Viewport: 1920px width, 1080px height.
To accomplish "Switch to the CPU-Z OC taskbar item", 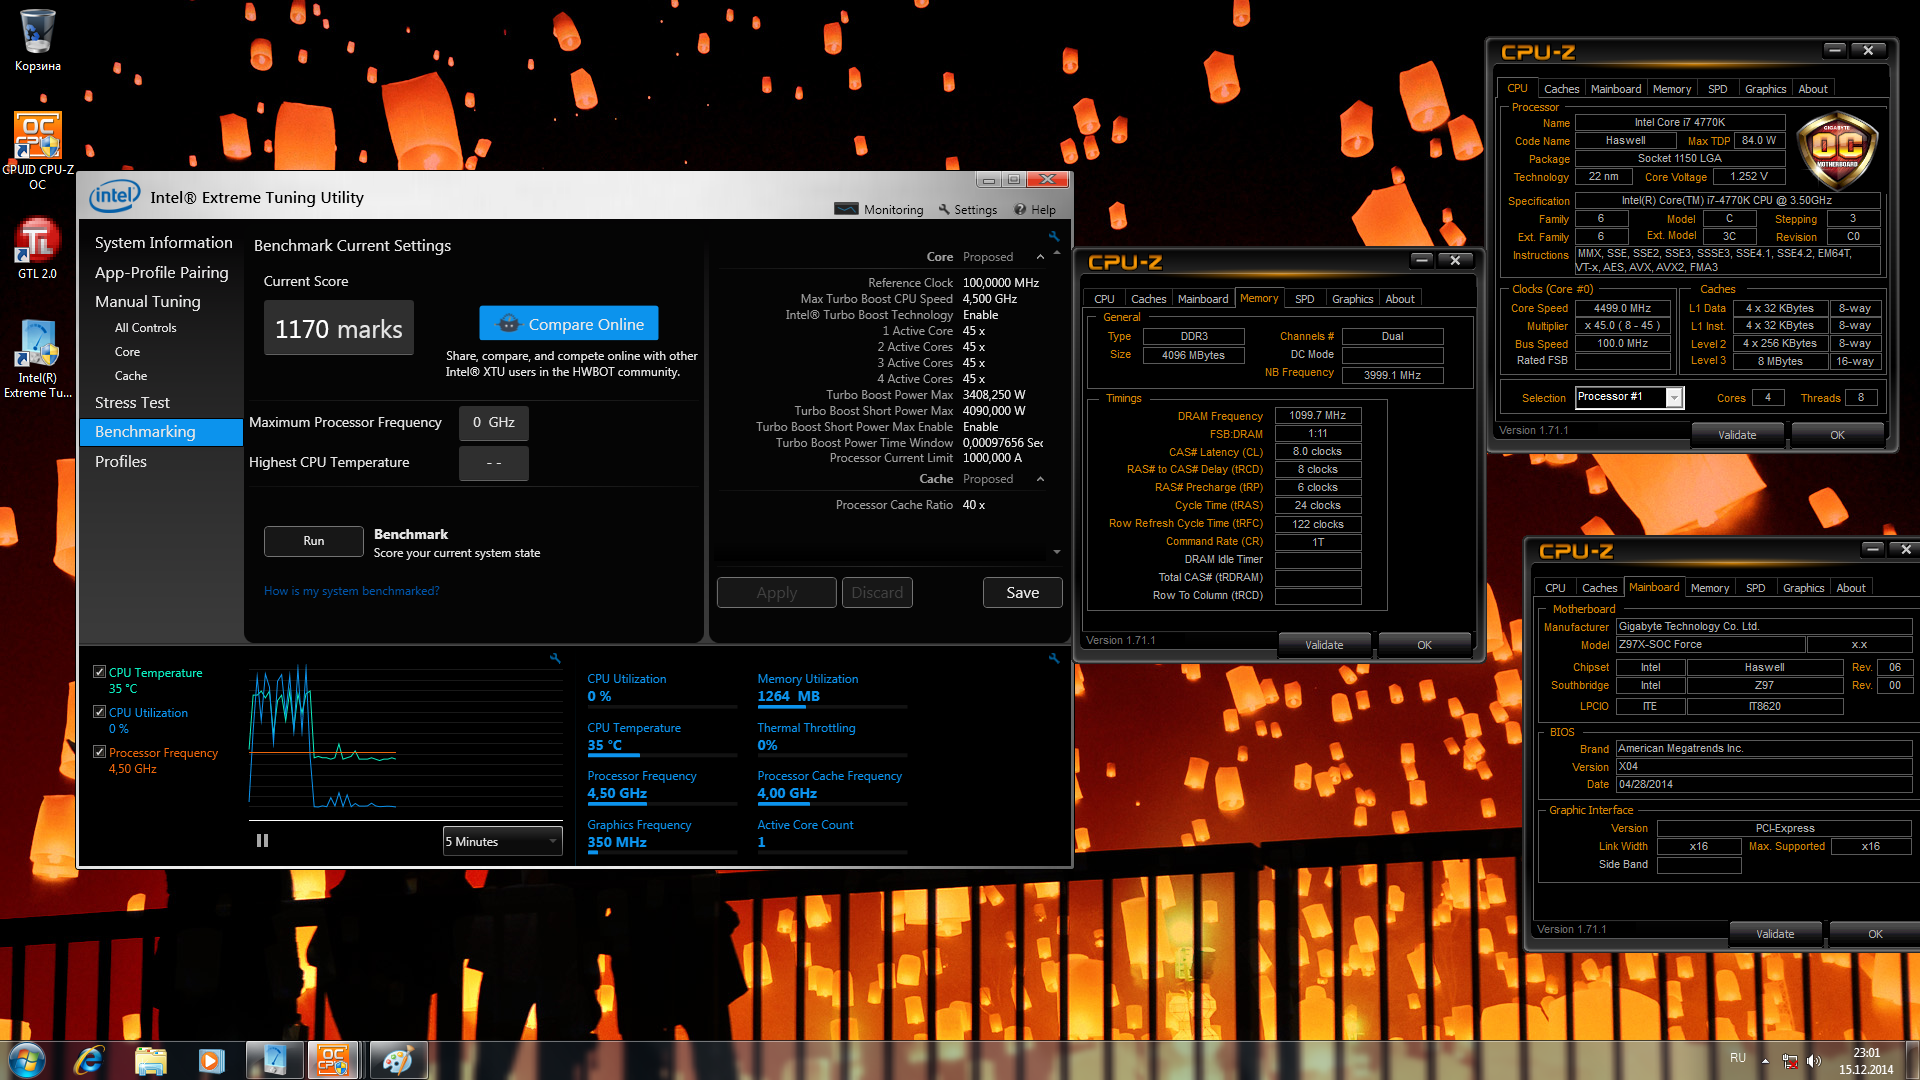I will pyautogui.click(x=335, y=1059).
